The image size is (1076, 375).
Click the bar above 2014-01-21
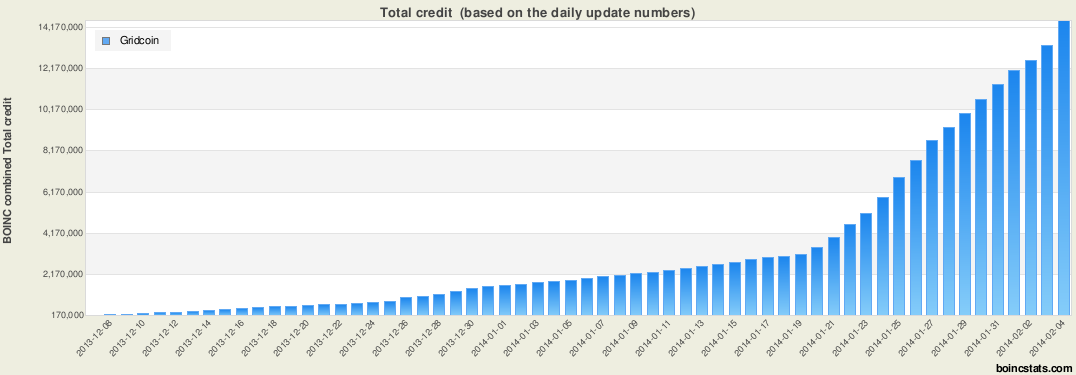[x=833, y=276]
